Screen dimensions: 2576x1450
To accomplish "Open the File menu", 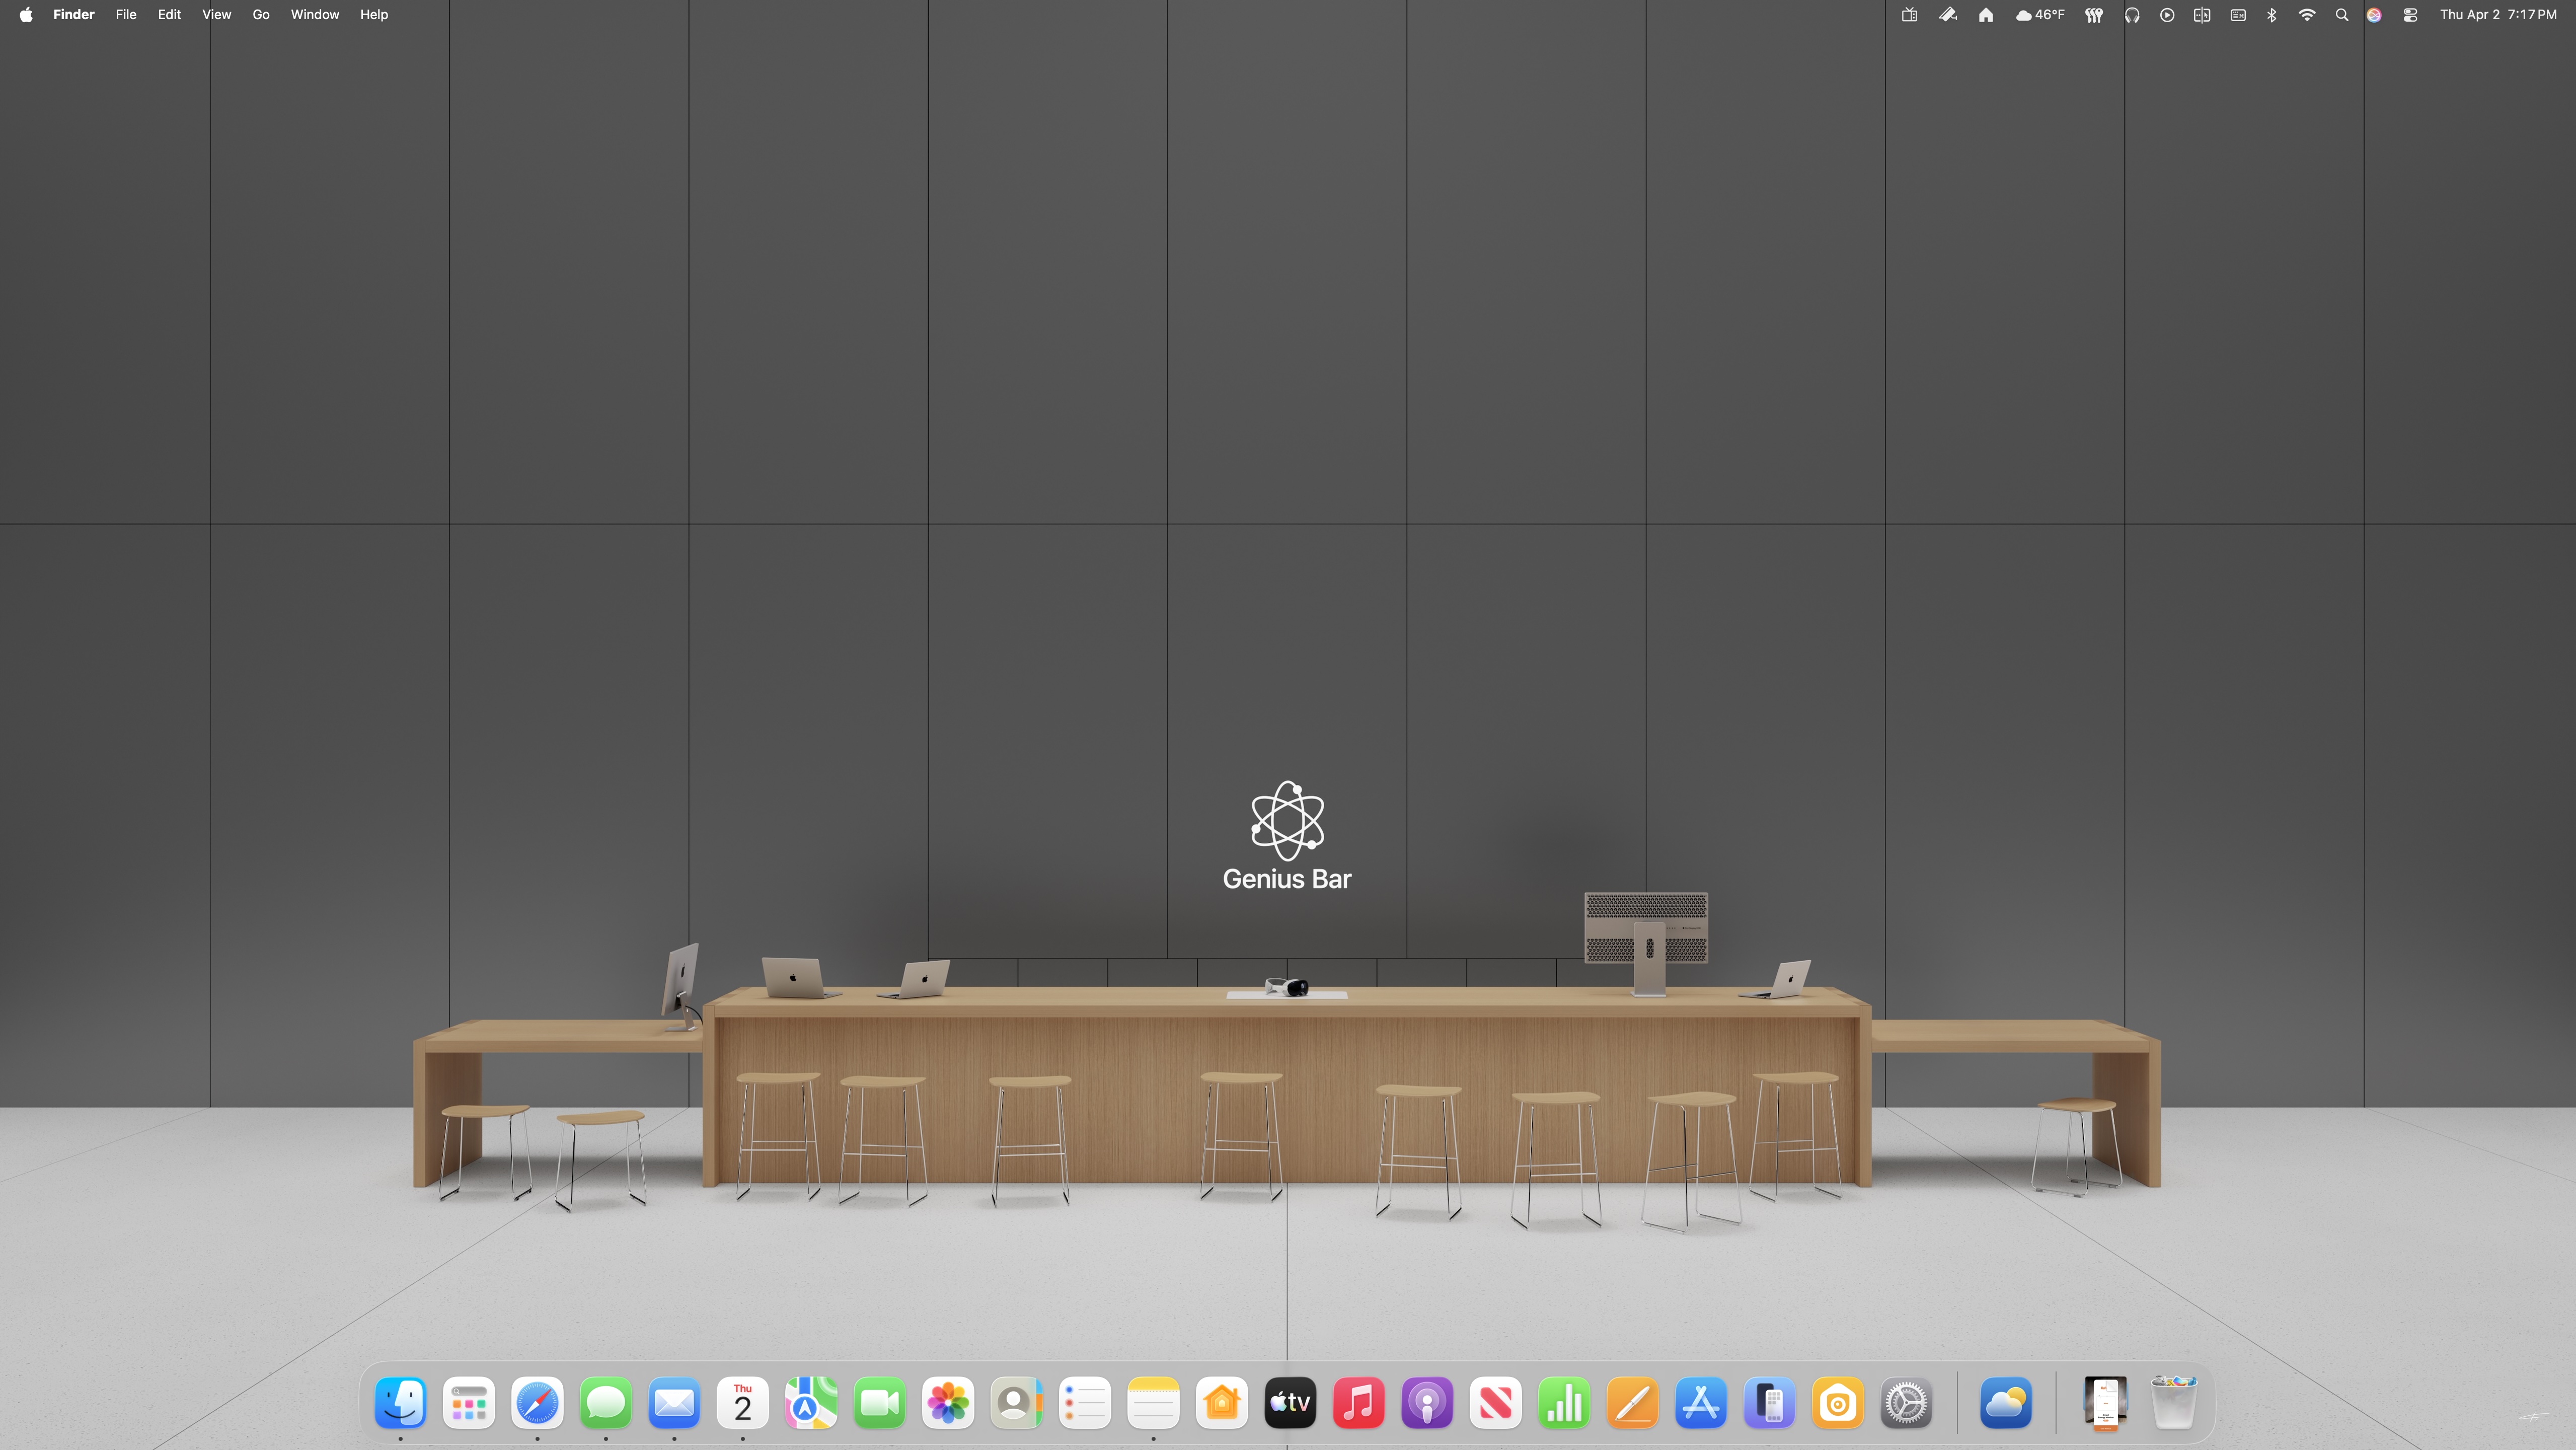I will coord(126,15).
